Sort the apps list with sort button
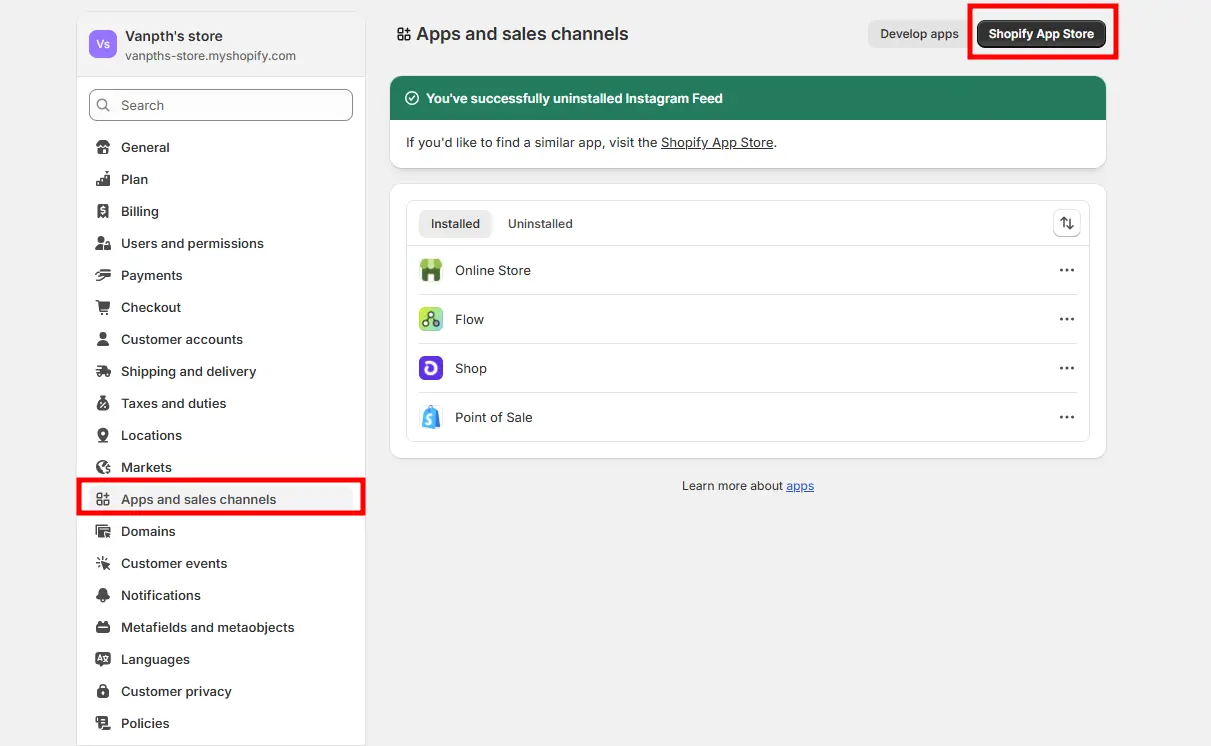Image resolution: width=1211 pixels, height=746 pixels. coord(1067,223)
